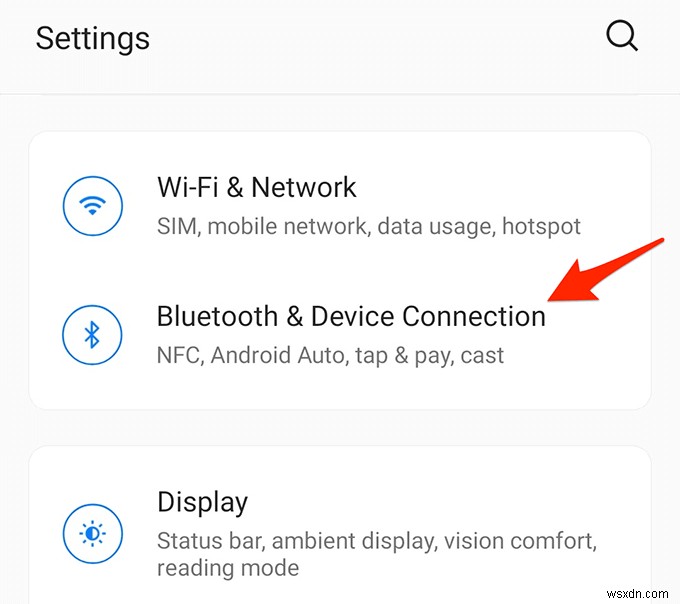The image size is (680, 604).
Task: Tap 'reading mode' text under Display
Action: coord(228,569)
